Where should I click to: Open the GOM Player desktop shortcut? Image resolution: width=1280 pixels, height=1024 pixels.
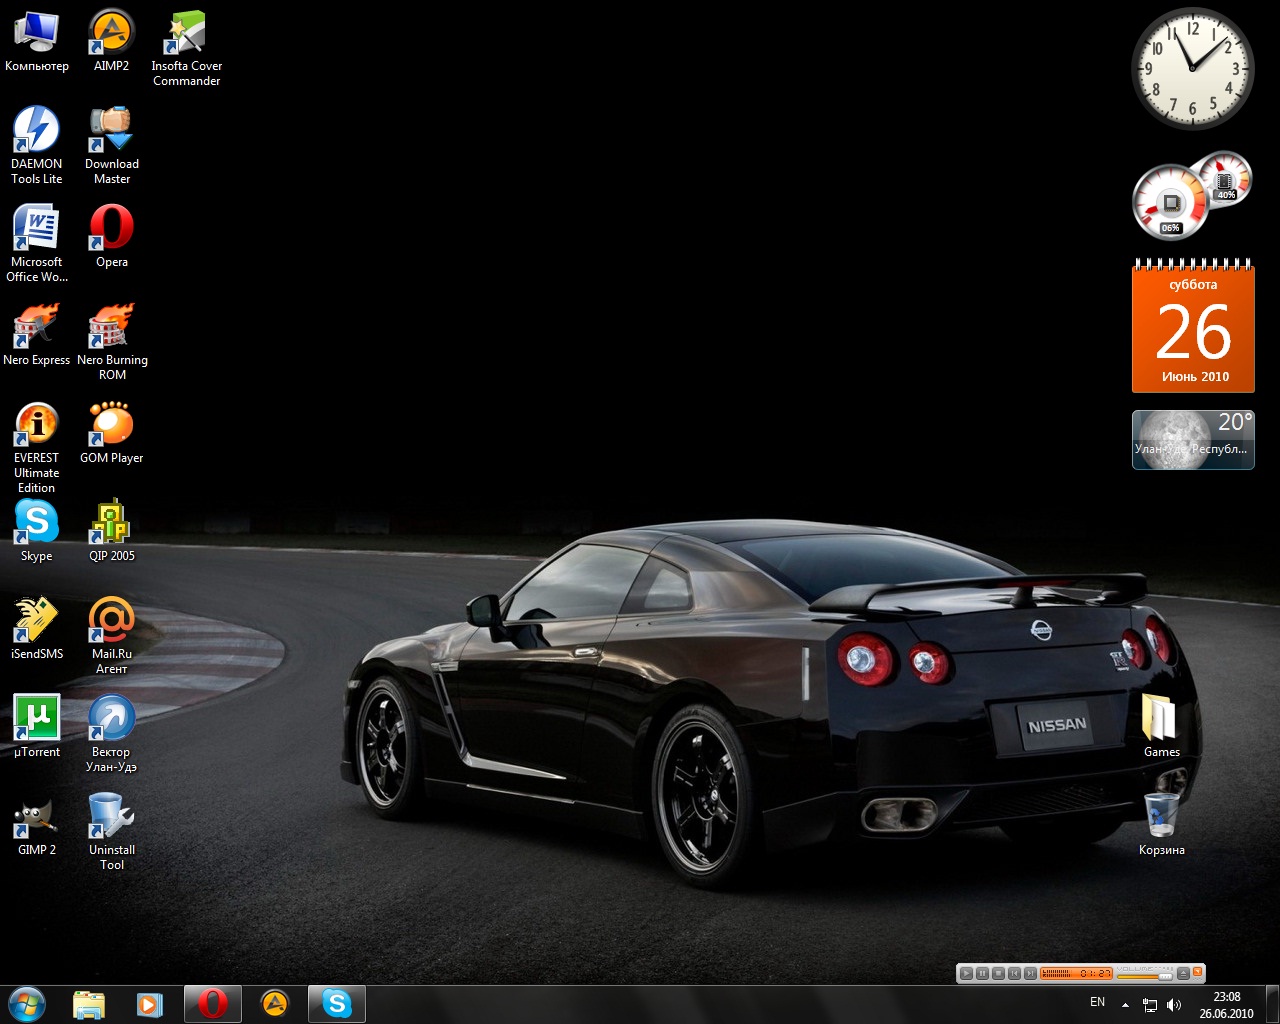[x=112, y=425]
